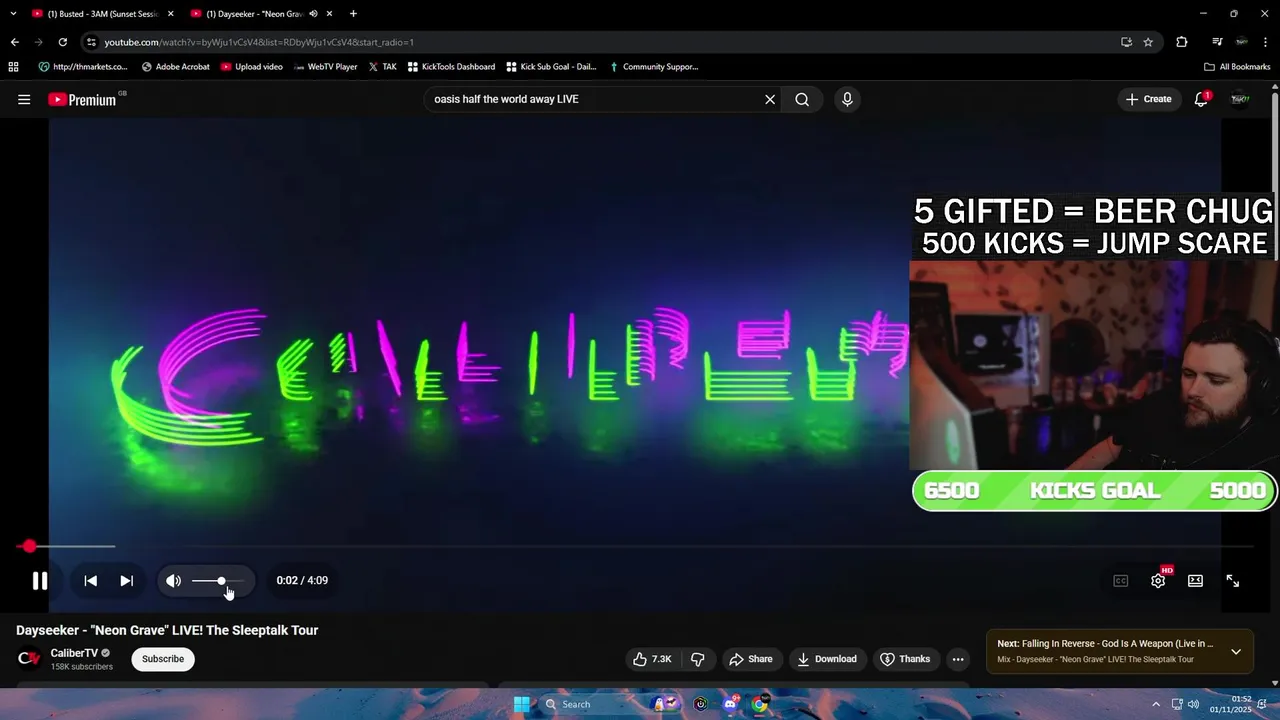Open the WebTV Player bookmark
The width and height of the screenshot is (1280, 720).
coord(325,67)
